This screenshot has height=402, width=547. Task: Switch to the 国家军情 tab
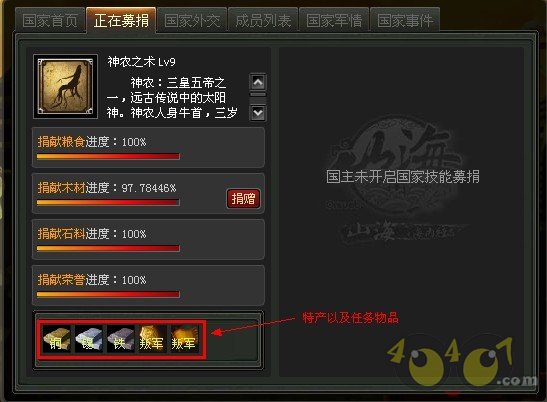pyautogui.click(x=334, y=21)
